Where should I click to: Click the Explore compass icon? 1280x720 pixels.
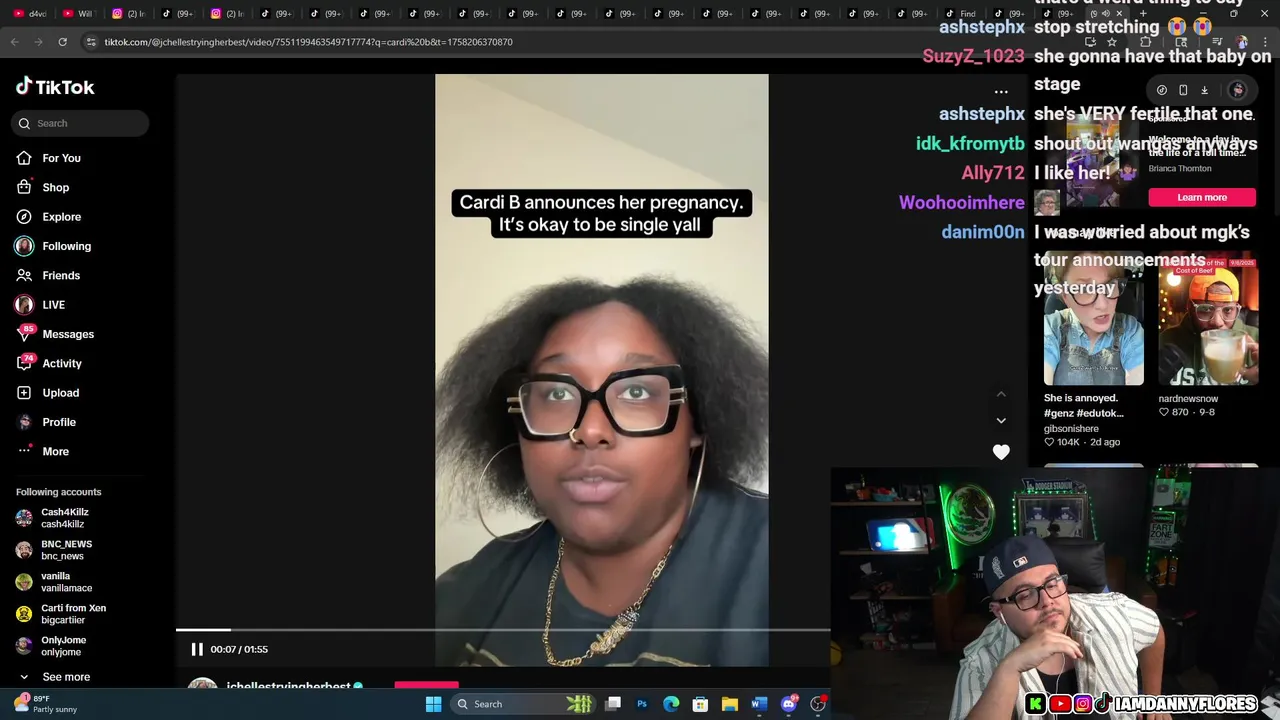[x=24, y=217]
